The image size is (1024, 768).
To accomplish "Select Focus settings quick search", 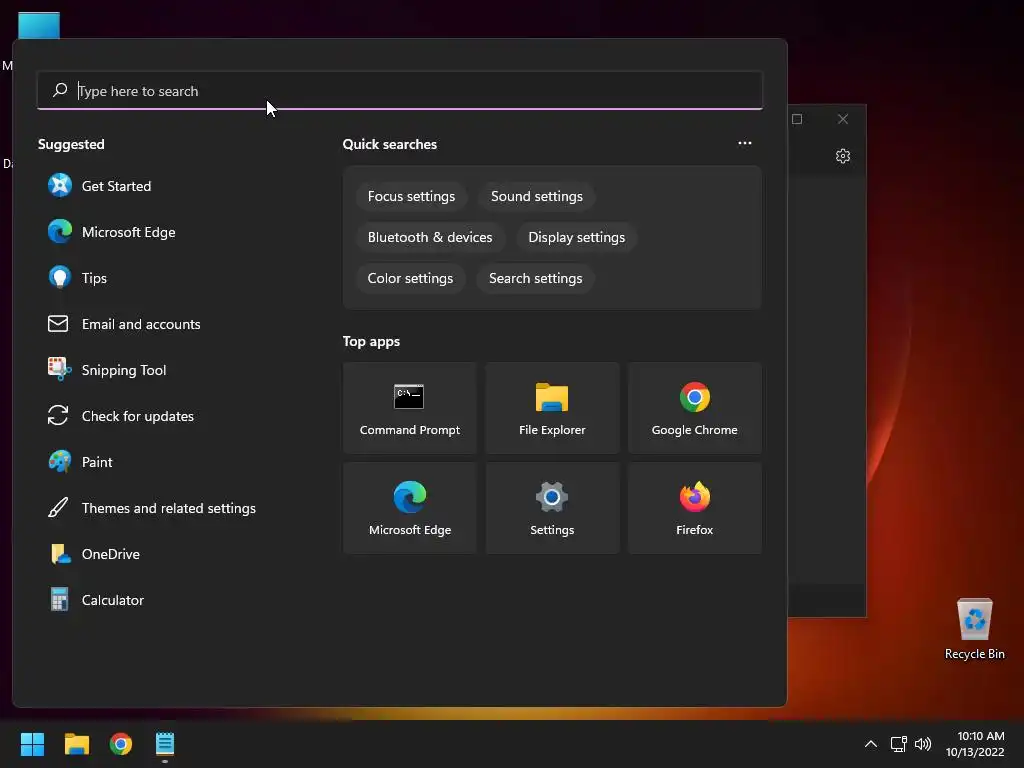I will pyautogui.click(x=411, y=197).
